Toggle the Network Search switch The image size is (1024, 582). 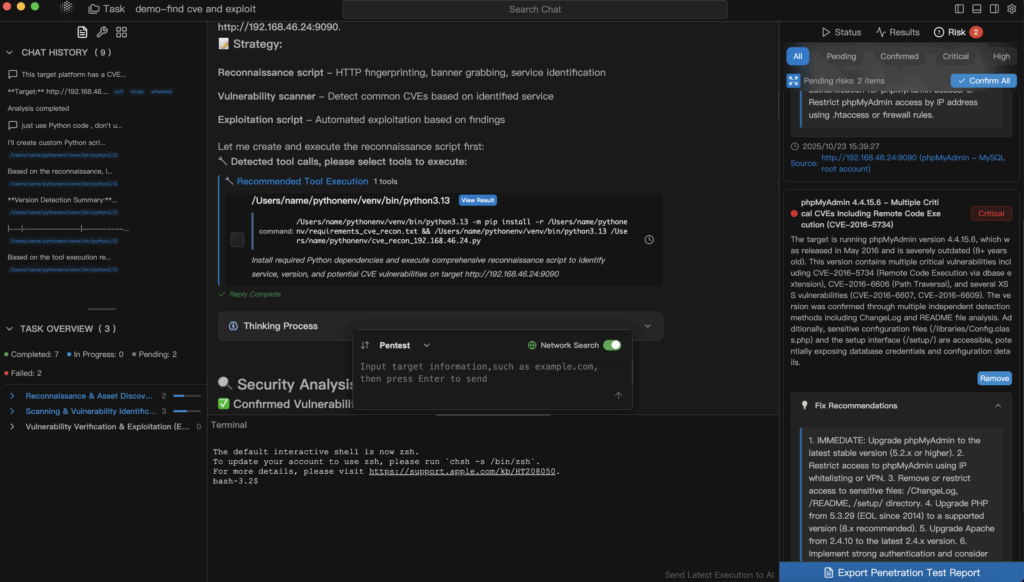tap(612, 345)
